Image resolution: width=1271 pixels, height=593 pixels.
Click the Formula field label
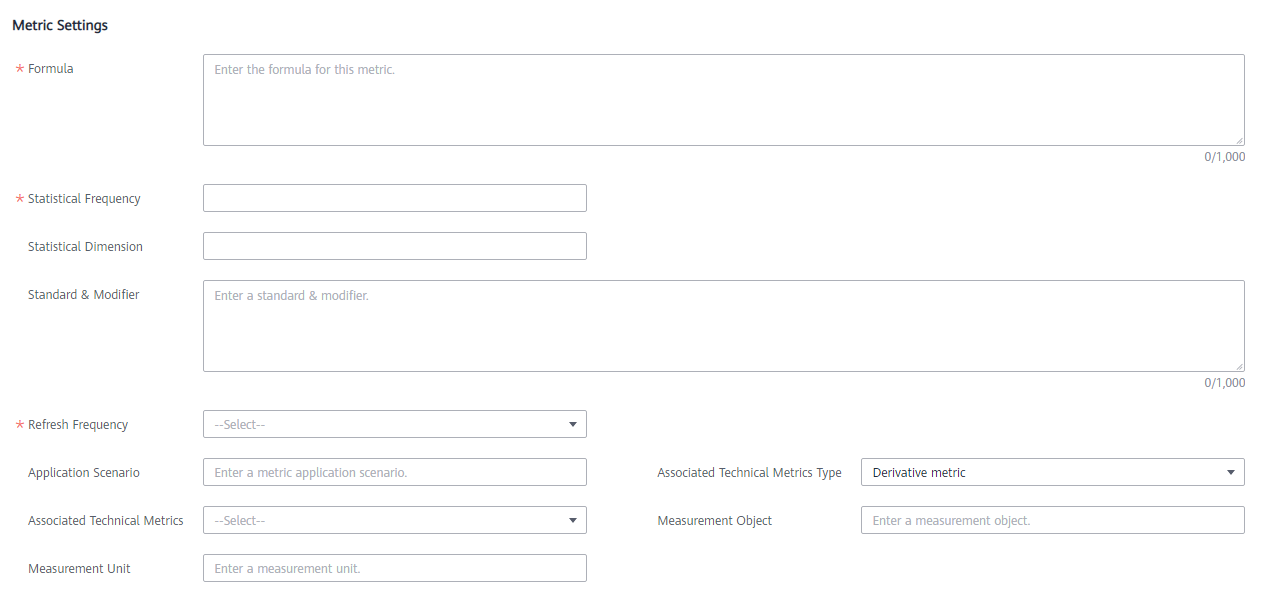coord(51,69)
